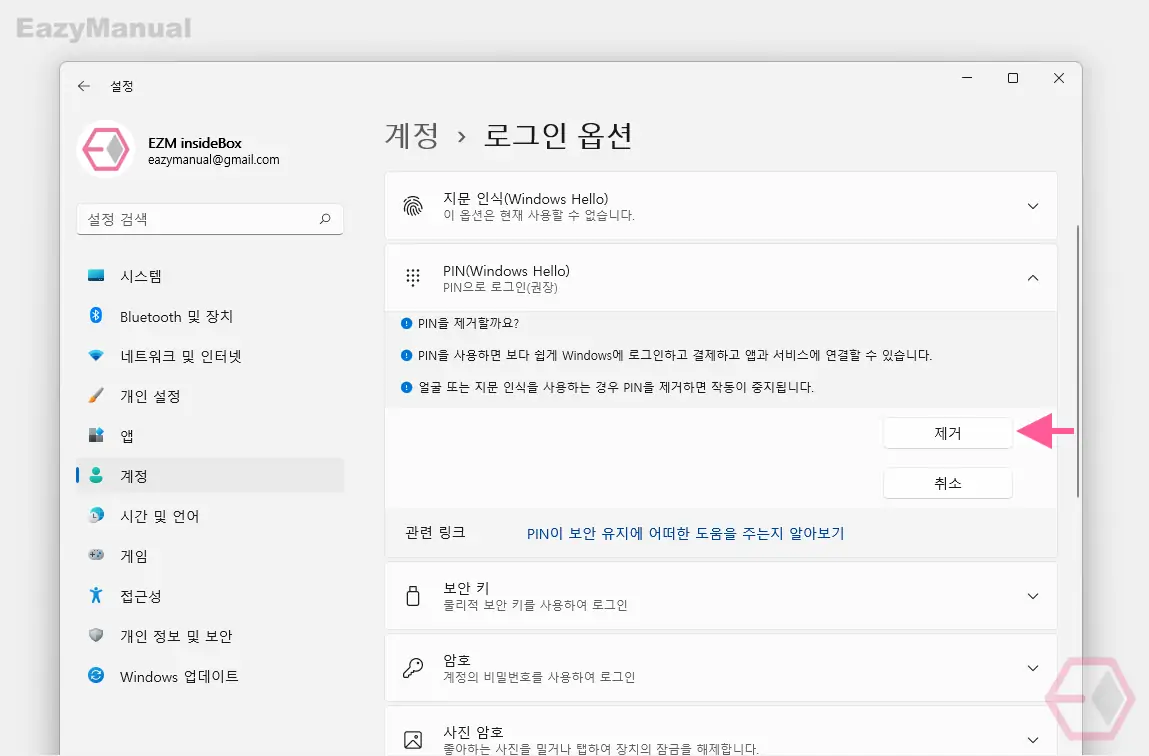Click the network Wi-Fi icon
The height and width of the screenshot is (756, 1149).
click(x=96, y=356)
